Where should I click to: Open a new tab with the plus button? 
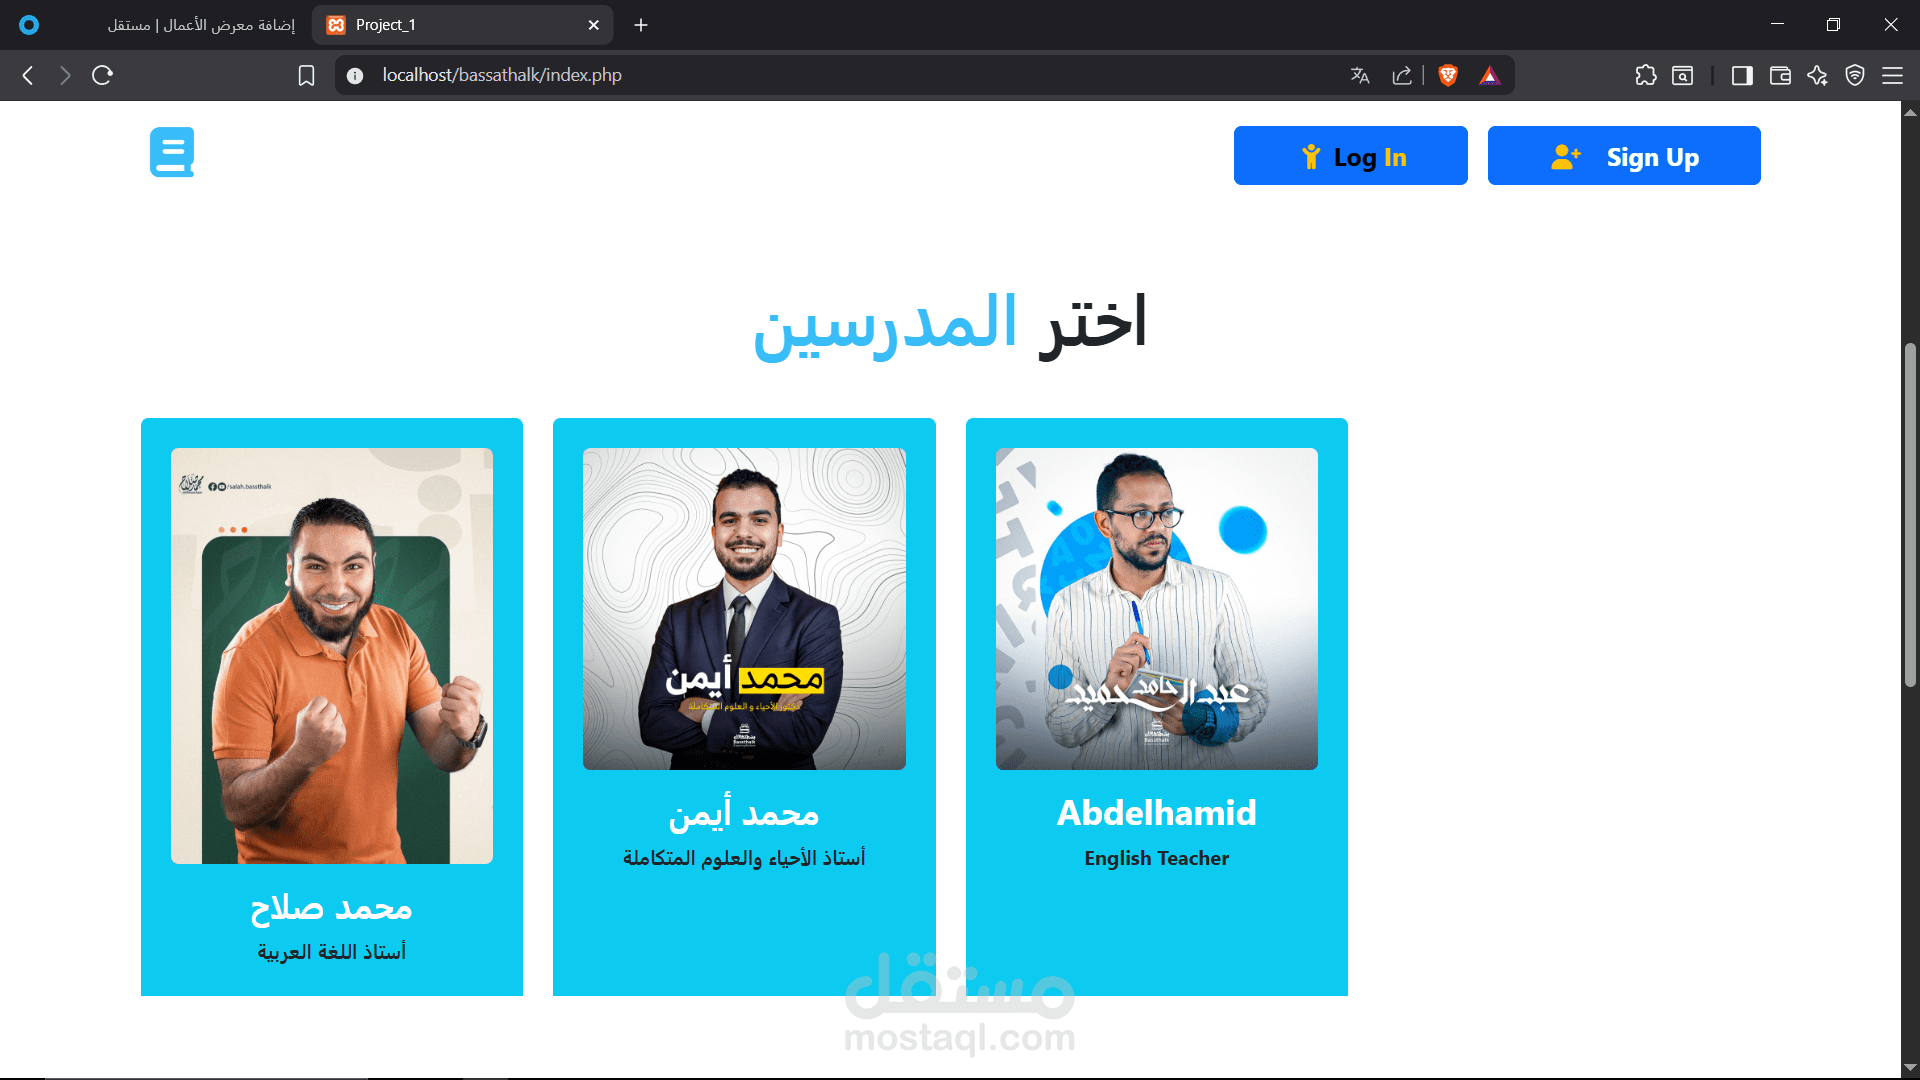coord(641,25)
